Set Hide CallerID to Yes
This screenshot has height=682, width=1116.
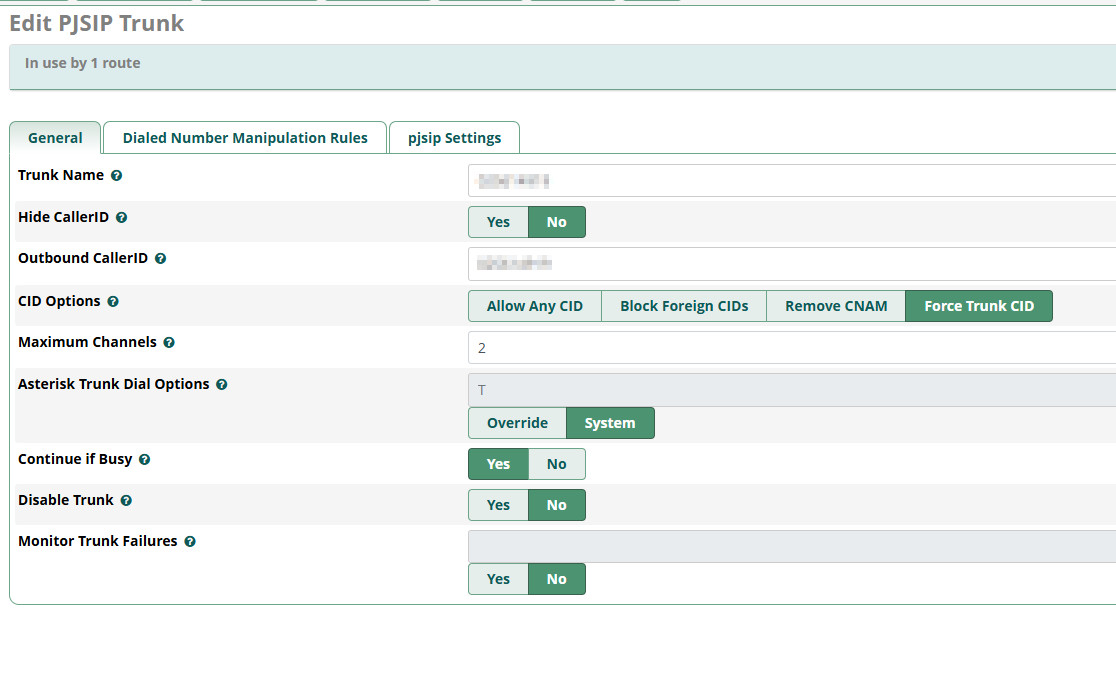[x=498, y=222]
